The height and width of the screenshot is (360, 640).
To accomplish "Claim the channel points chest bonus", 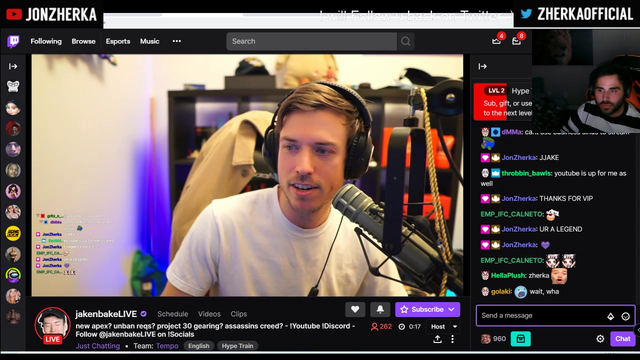I will pos(521,339).
